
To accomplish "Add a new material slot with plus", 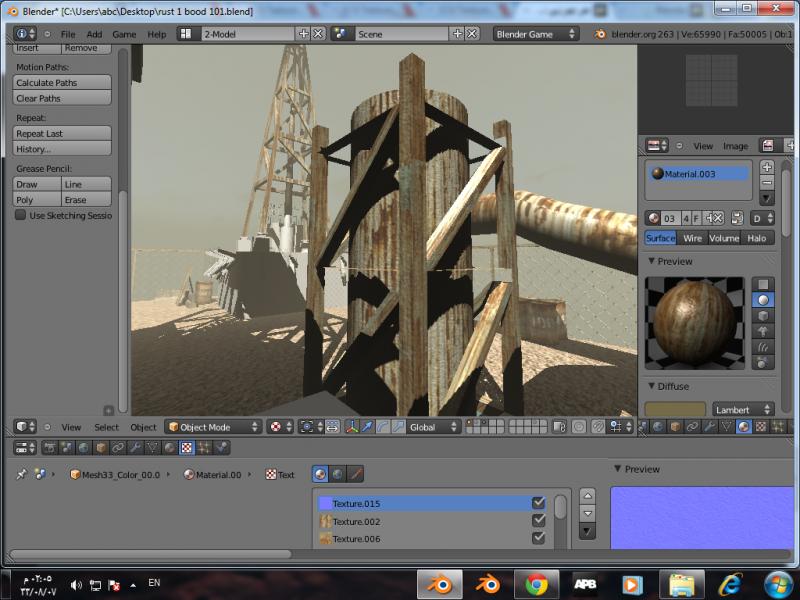I will pyautogui.click(x=767, y=167).
